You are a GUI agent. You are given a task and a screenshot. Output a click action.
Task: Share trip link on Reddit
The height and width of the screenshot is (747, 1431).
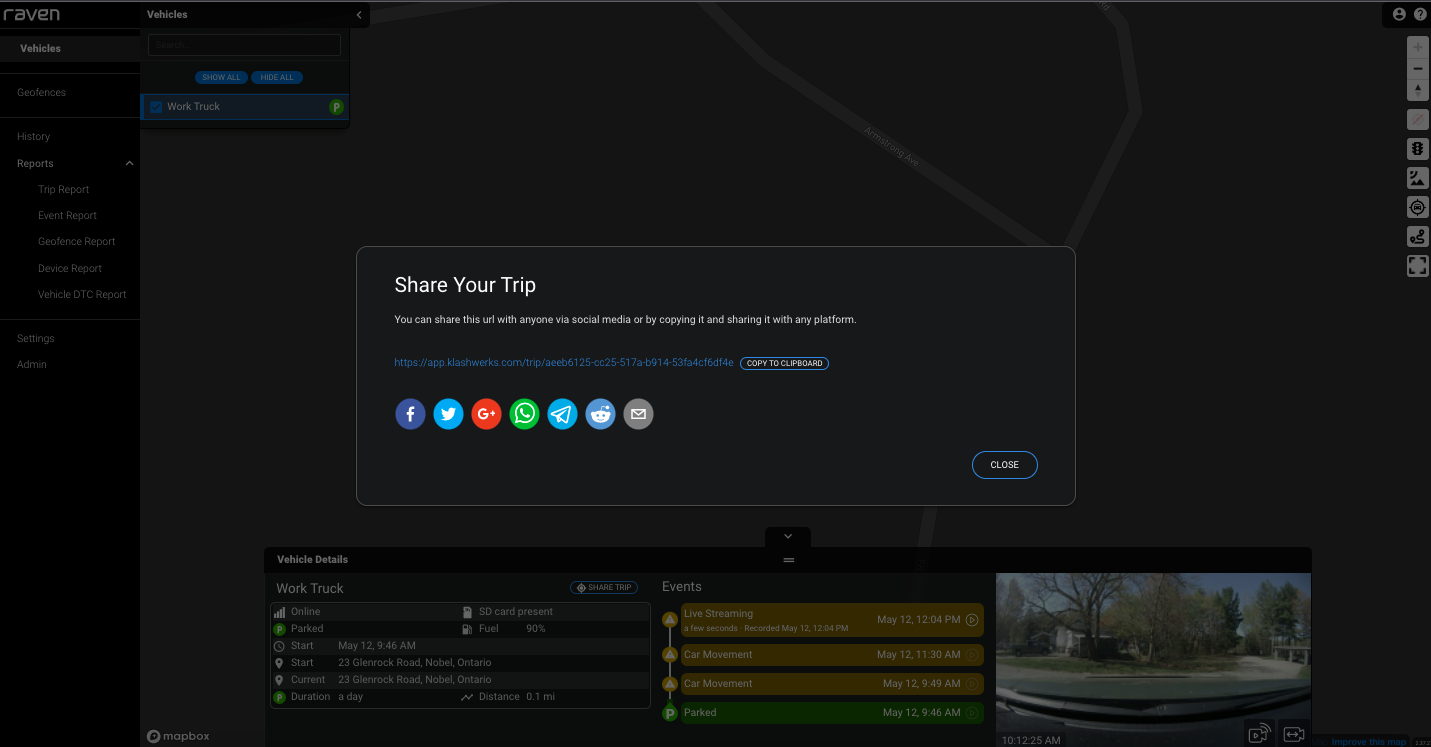600,414
